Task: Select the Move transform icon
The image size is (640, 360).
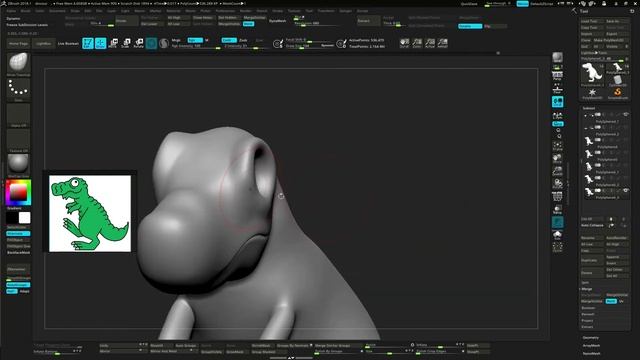Action: [113, 43]
